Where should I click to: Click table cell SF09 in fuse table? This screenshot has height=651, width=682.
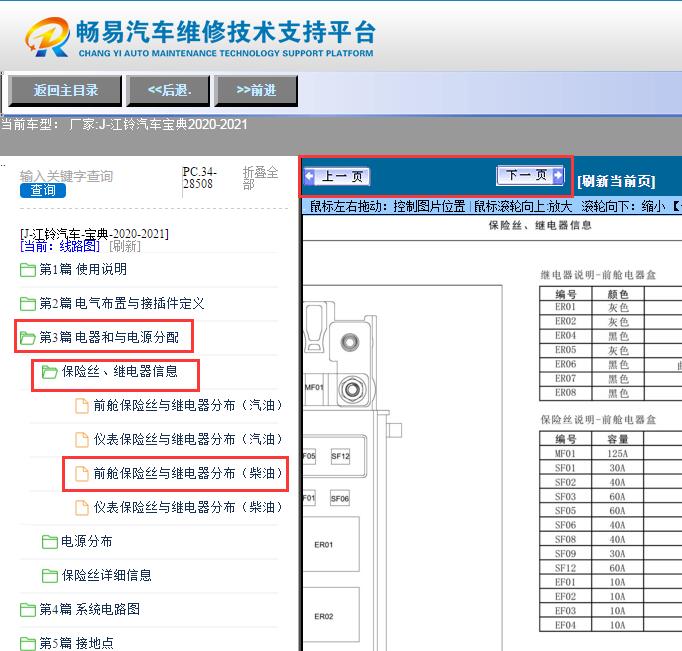[x=565, y=554]
